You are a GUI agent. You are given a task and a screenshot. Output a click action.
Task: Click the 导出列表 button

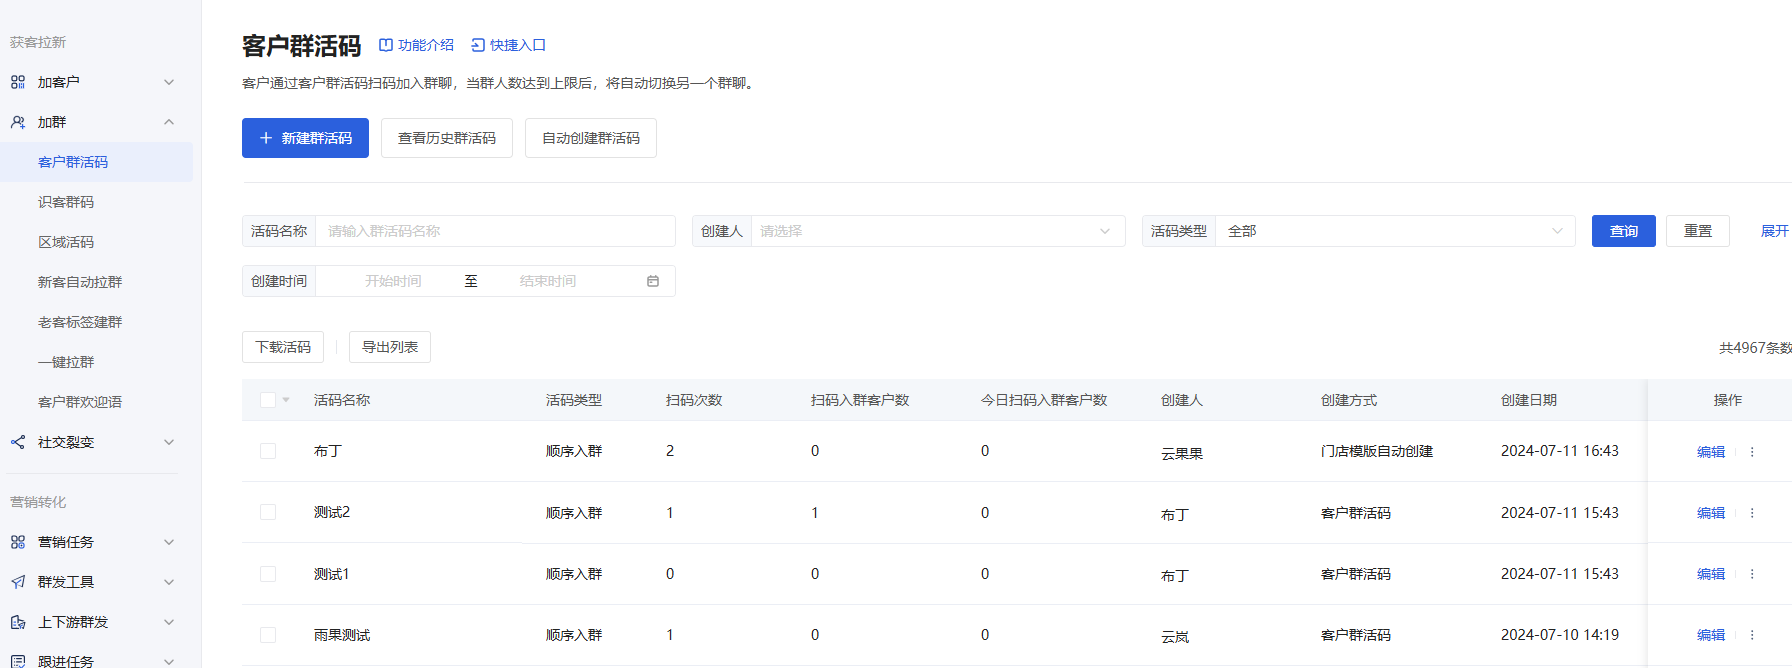click(390, 347)
